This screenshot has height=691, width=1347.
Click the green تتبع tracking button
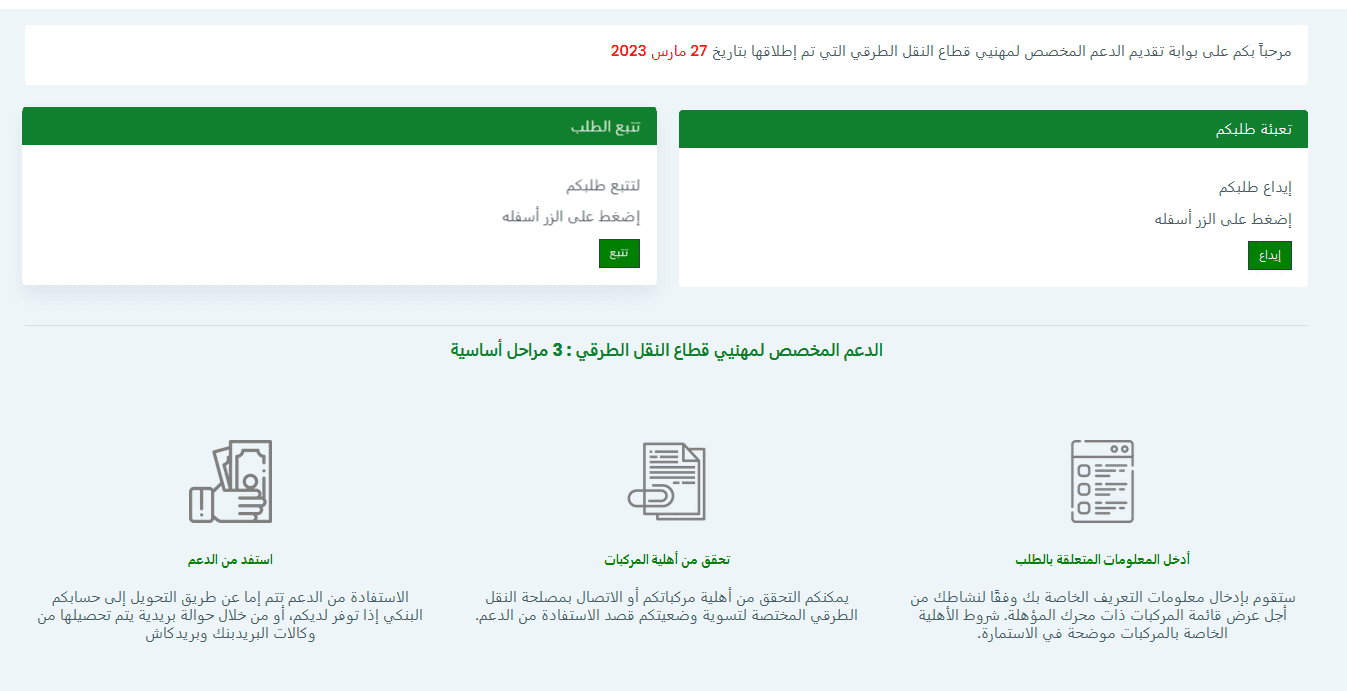pos(619,253)
